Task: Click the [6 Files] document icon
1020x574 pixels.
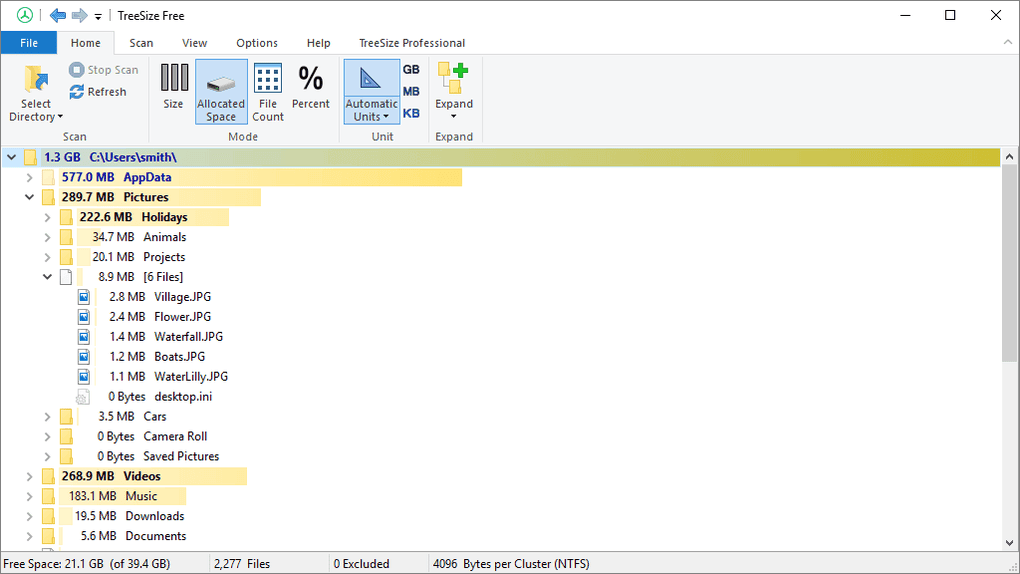Action: [66, 277]
